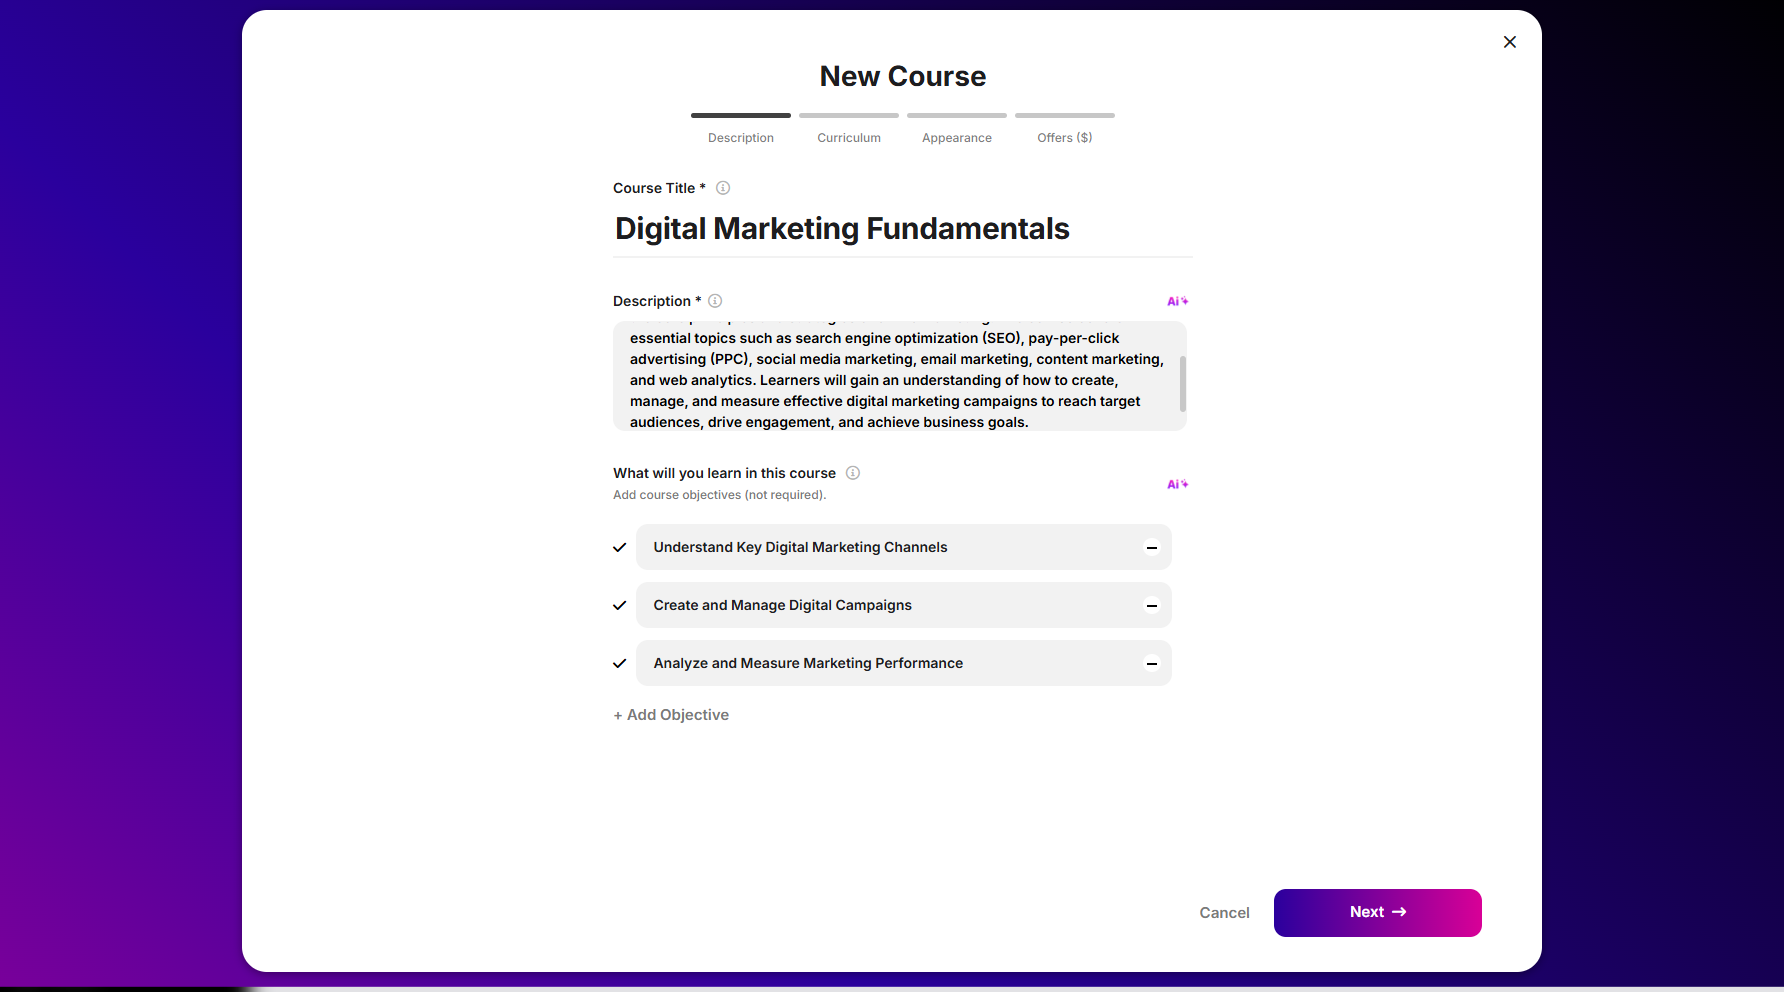Remove the Understand Key Digital Marketing Channels objective
This screenshot has height=992, width=1784.
pos(1152,547)
